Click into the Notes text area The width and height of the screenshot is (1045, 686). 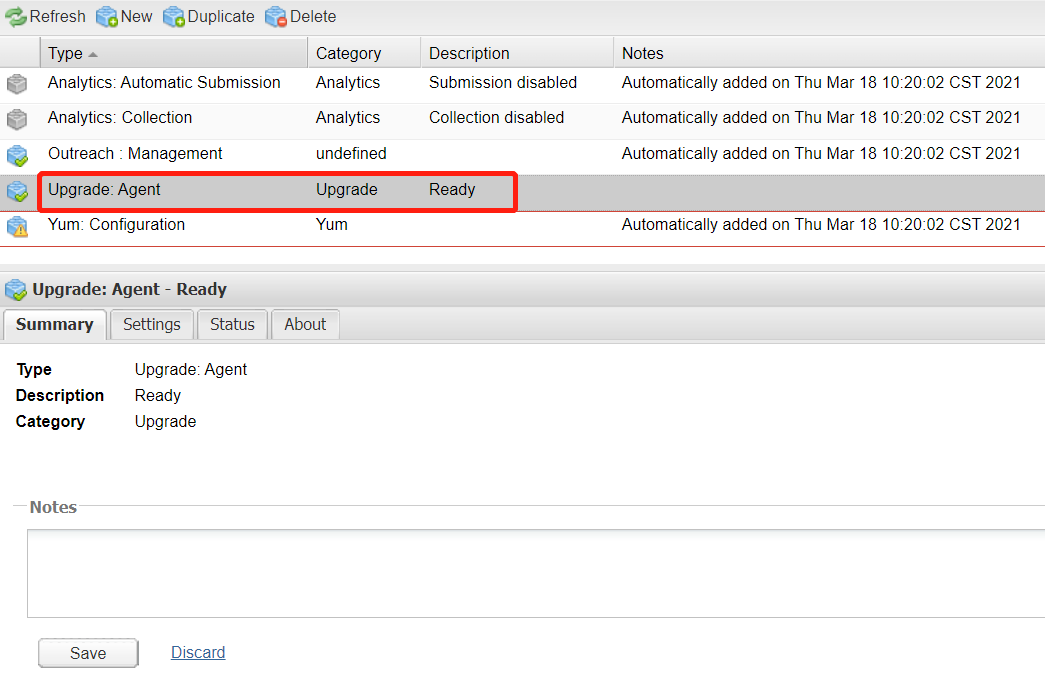coord(535,573)
